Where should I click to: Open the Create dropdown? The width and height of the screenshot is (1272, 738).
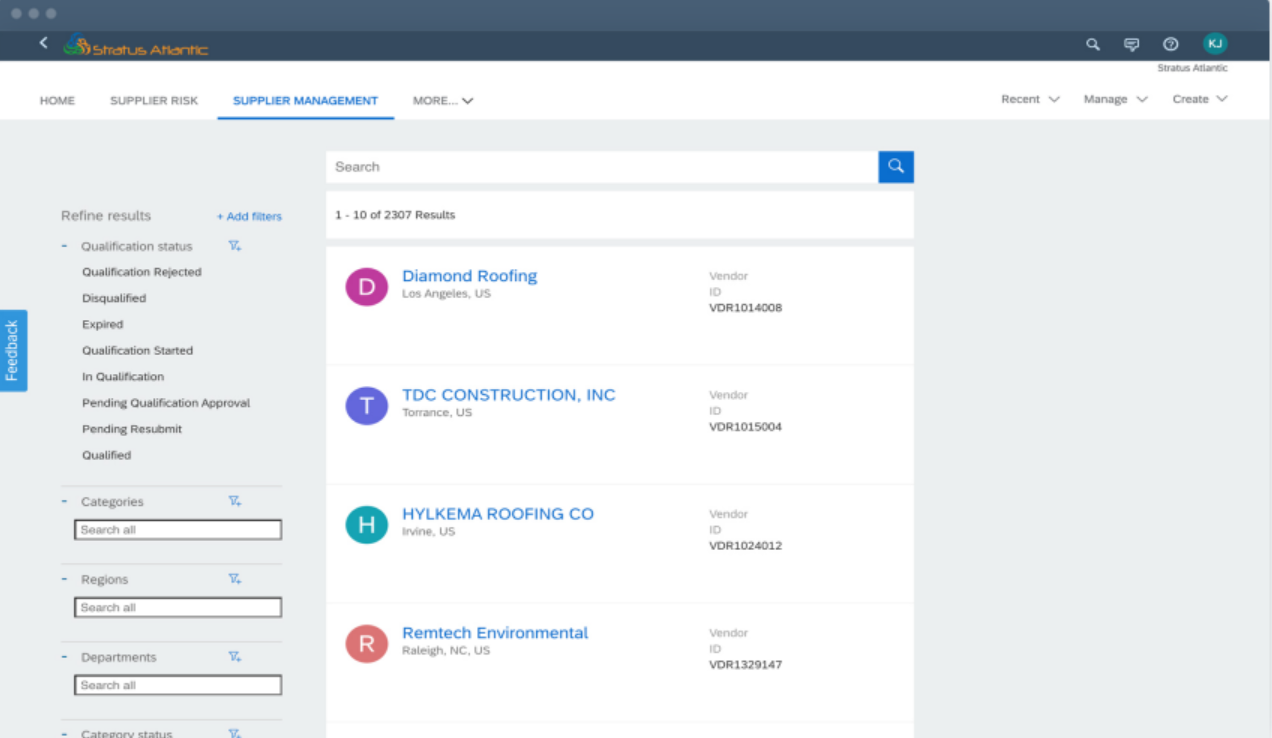[1199, 99]
